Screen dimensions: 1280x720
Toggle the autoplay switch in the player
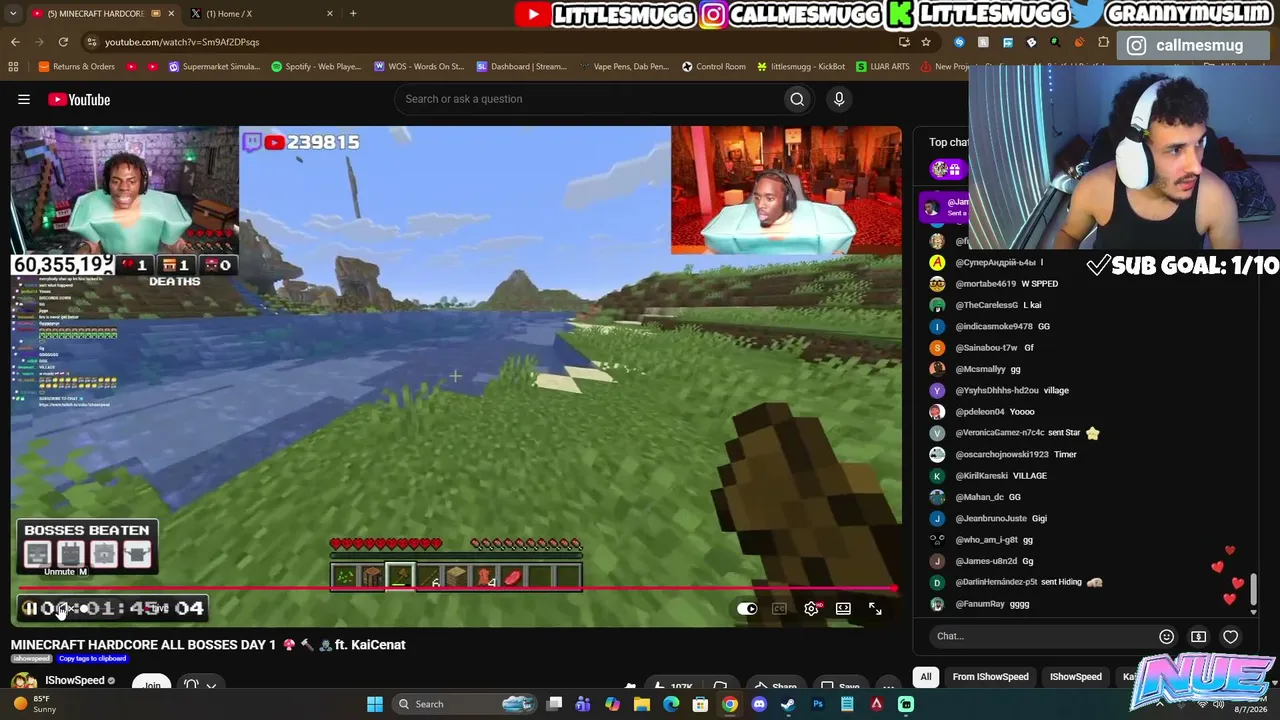(x=747, y=608)
